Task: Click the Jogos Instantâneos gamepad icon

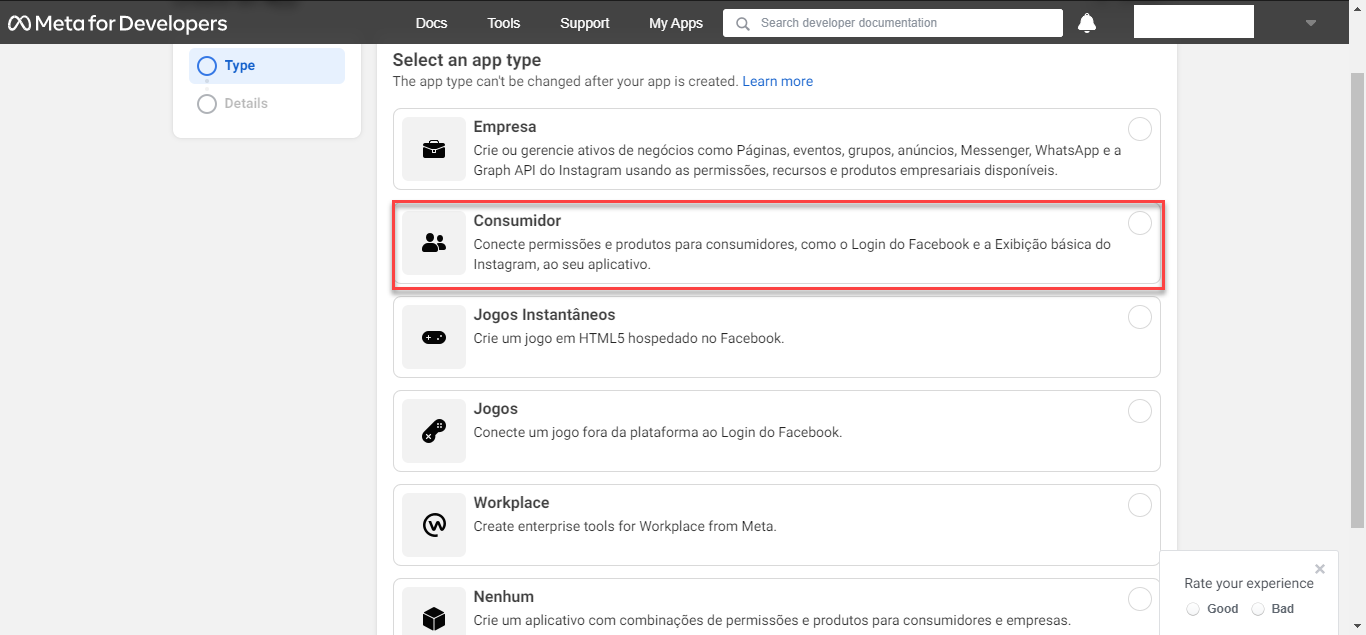Action: pyautogui.click(x=434, y=337)
